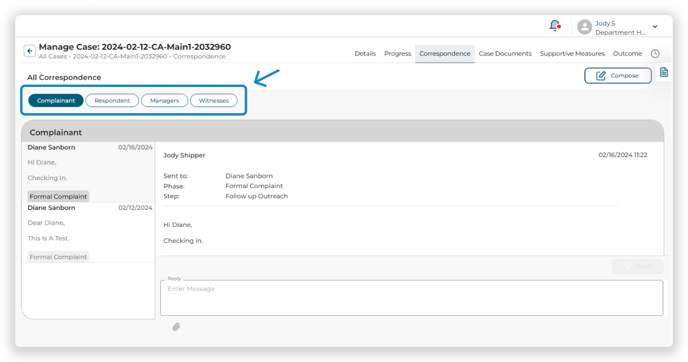
Task: Open the Supportive Measures tab
Action: coord(572,54)
